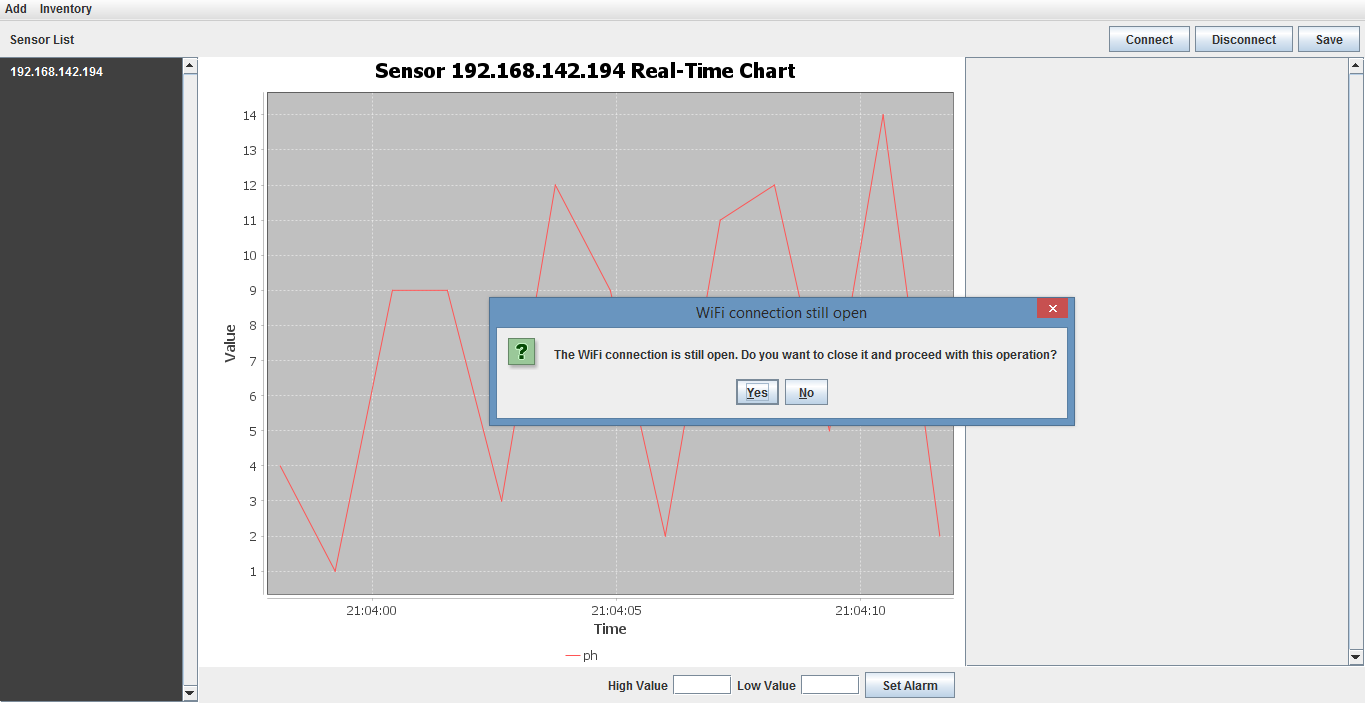Image resolution: width=1365 pixels, height=703 pixels.
Task: Open the Add menu
Action: pos(15,8)
